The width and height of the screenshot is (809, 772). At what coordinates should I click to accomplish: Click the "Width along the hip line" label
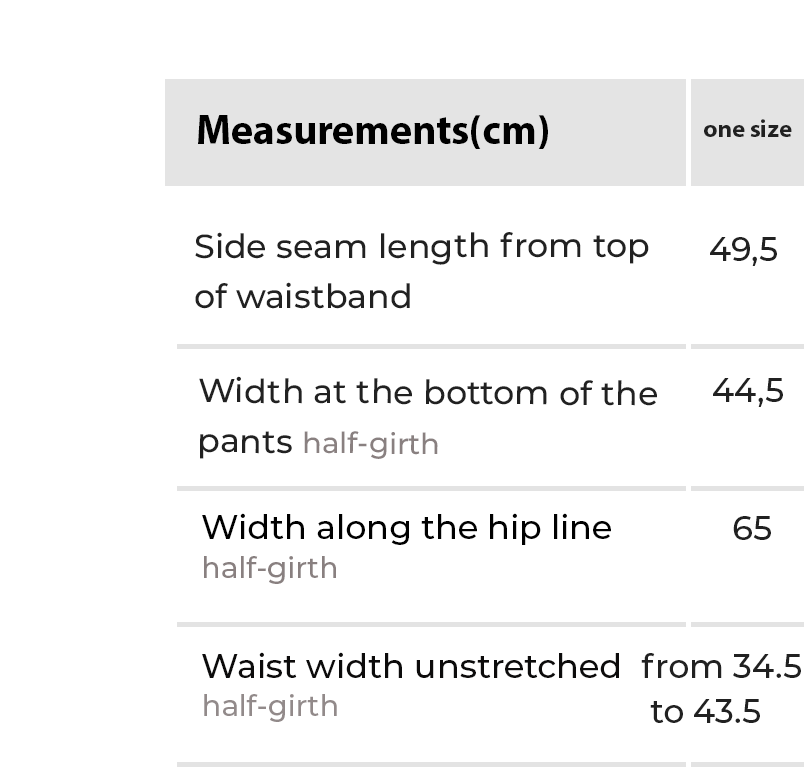point(406,528)
